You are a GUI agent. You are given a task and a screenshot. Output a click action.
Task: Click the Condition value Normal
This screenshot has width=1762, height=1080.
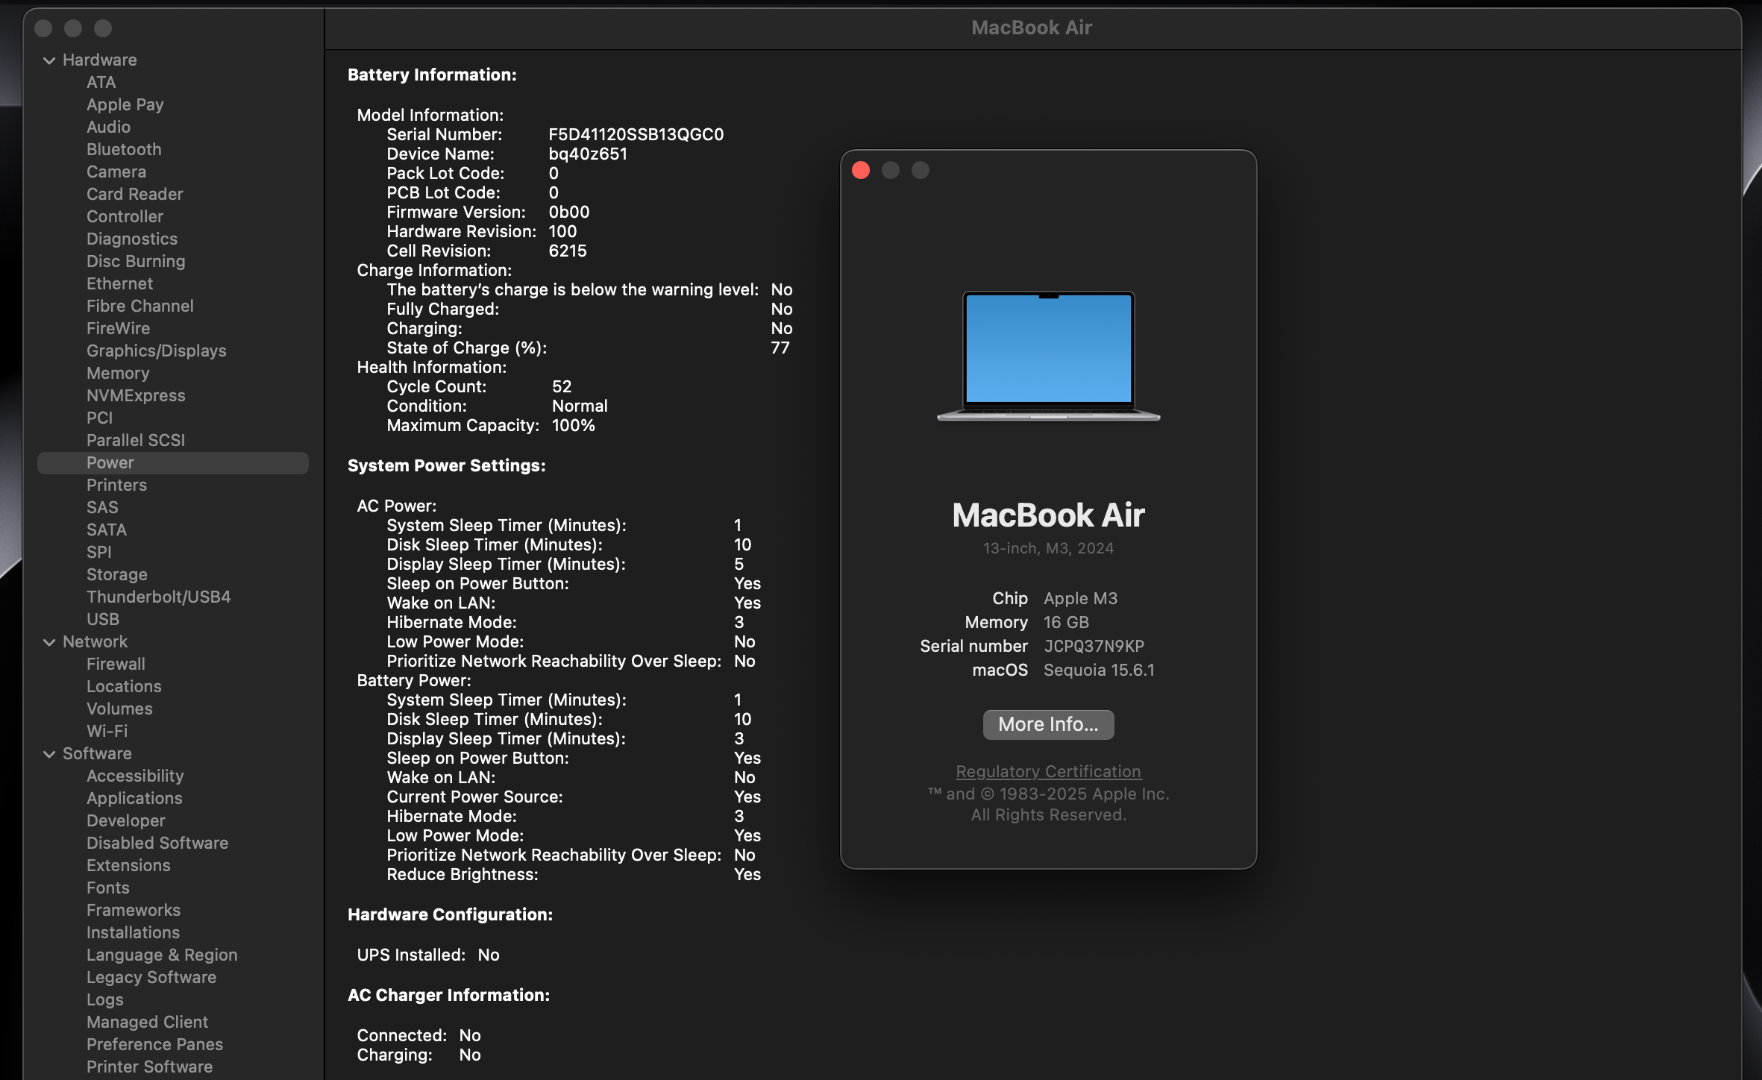pos(580,406)
